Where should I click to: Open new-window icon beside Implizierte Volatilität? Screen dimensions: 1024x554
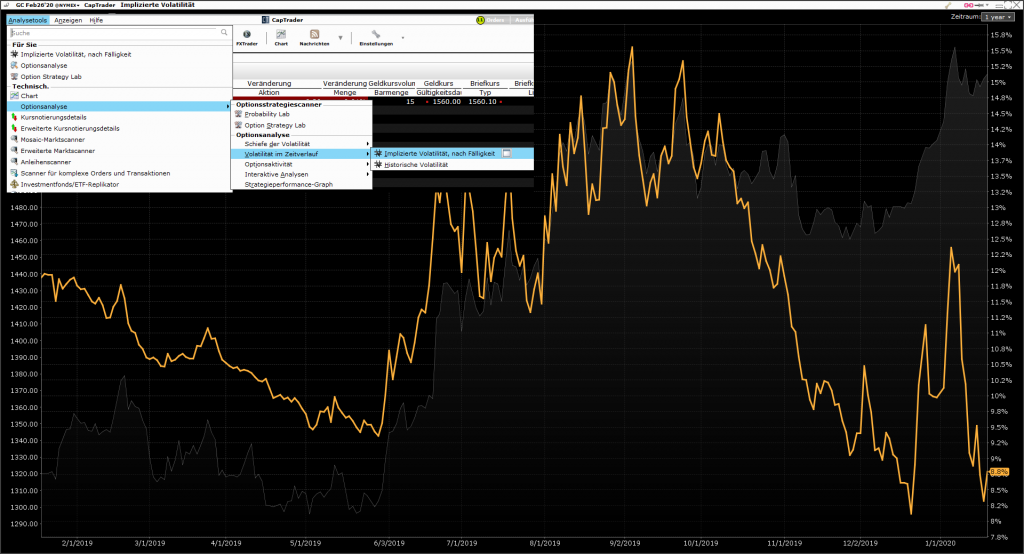tap(507, 154)
